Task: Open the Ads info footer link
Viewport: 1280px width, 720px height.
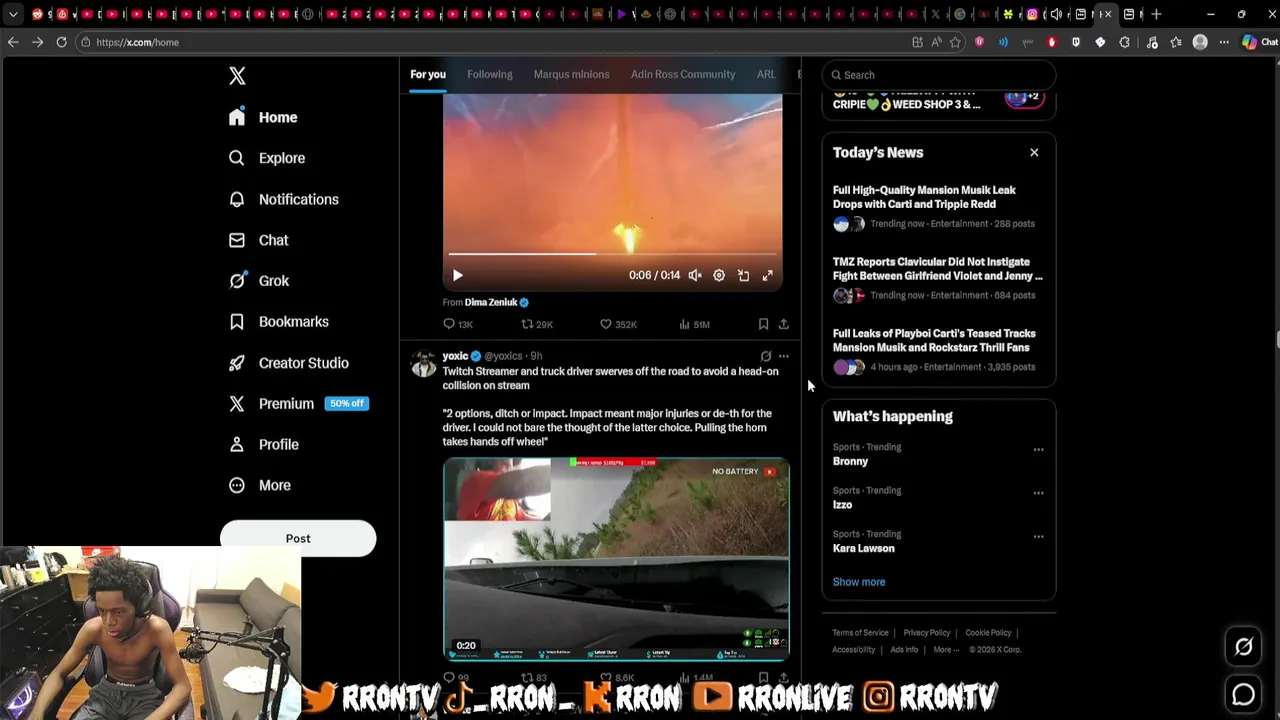Action: 904,650
